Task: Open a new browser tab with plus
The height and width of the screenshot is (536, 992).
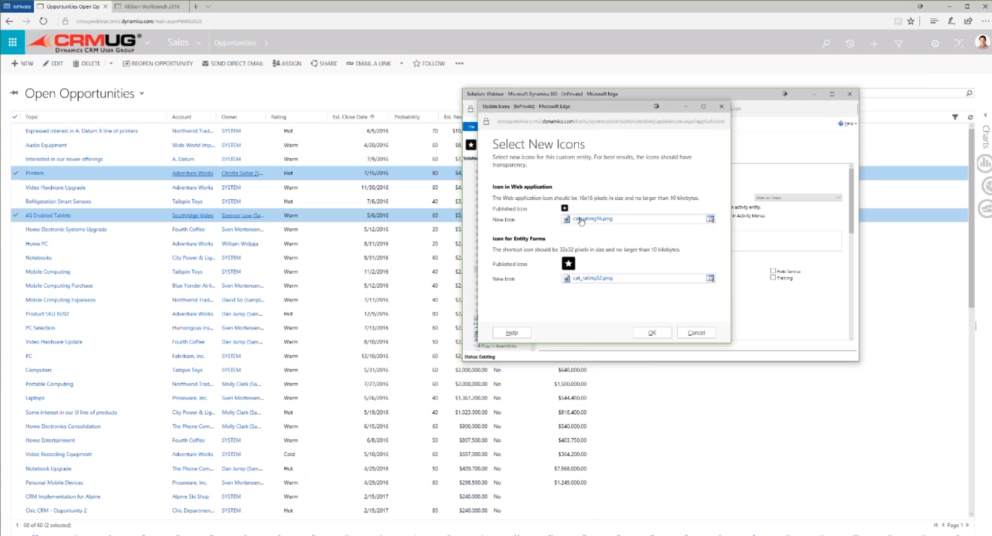Action: click(195, 6)
